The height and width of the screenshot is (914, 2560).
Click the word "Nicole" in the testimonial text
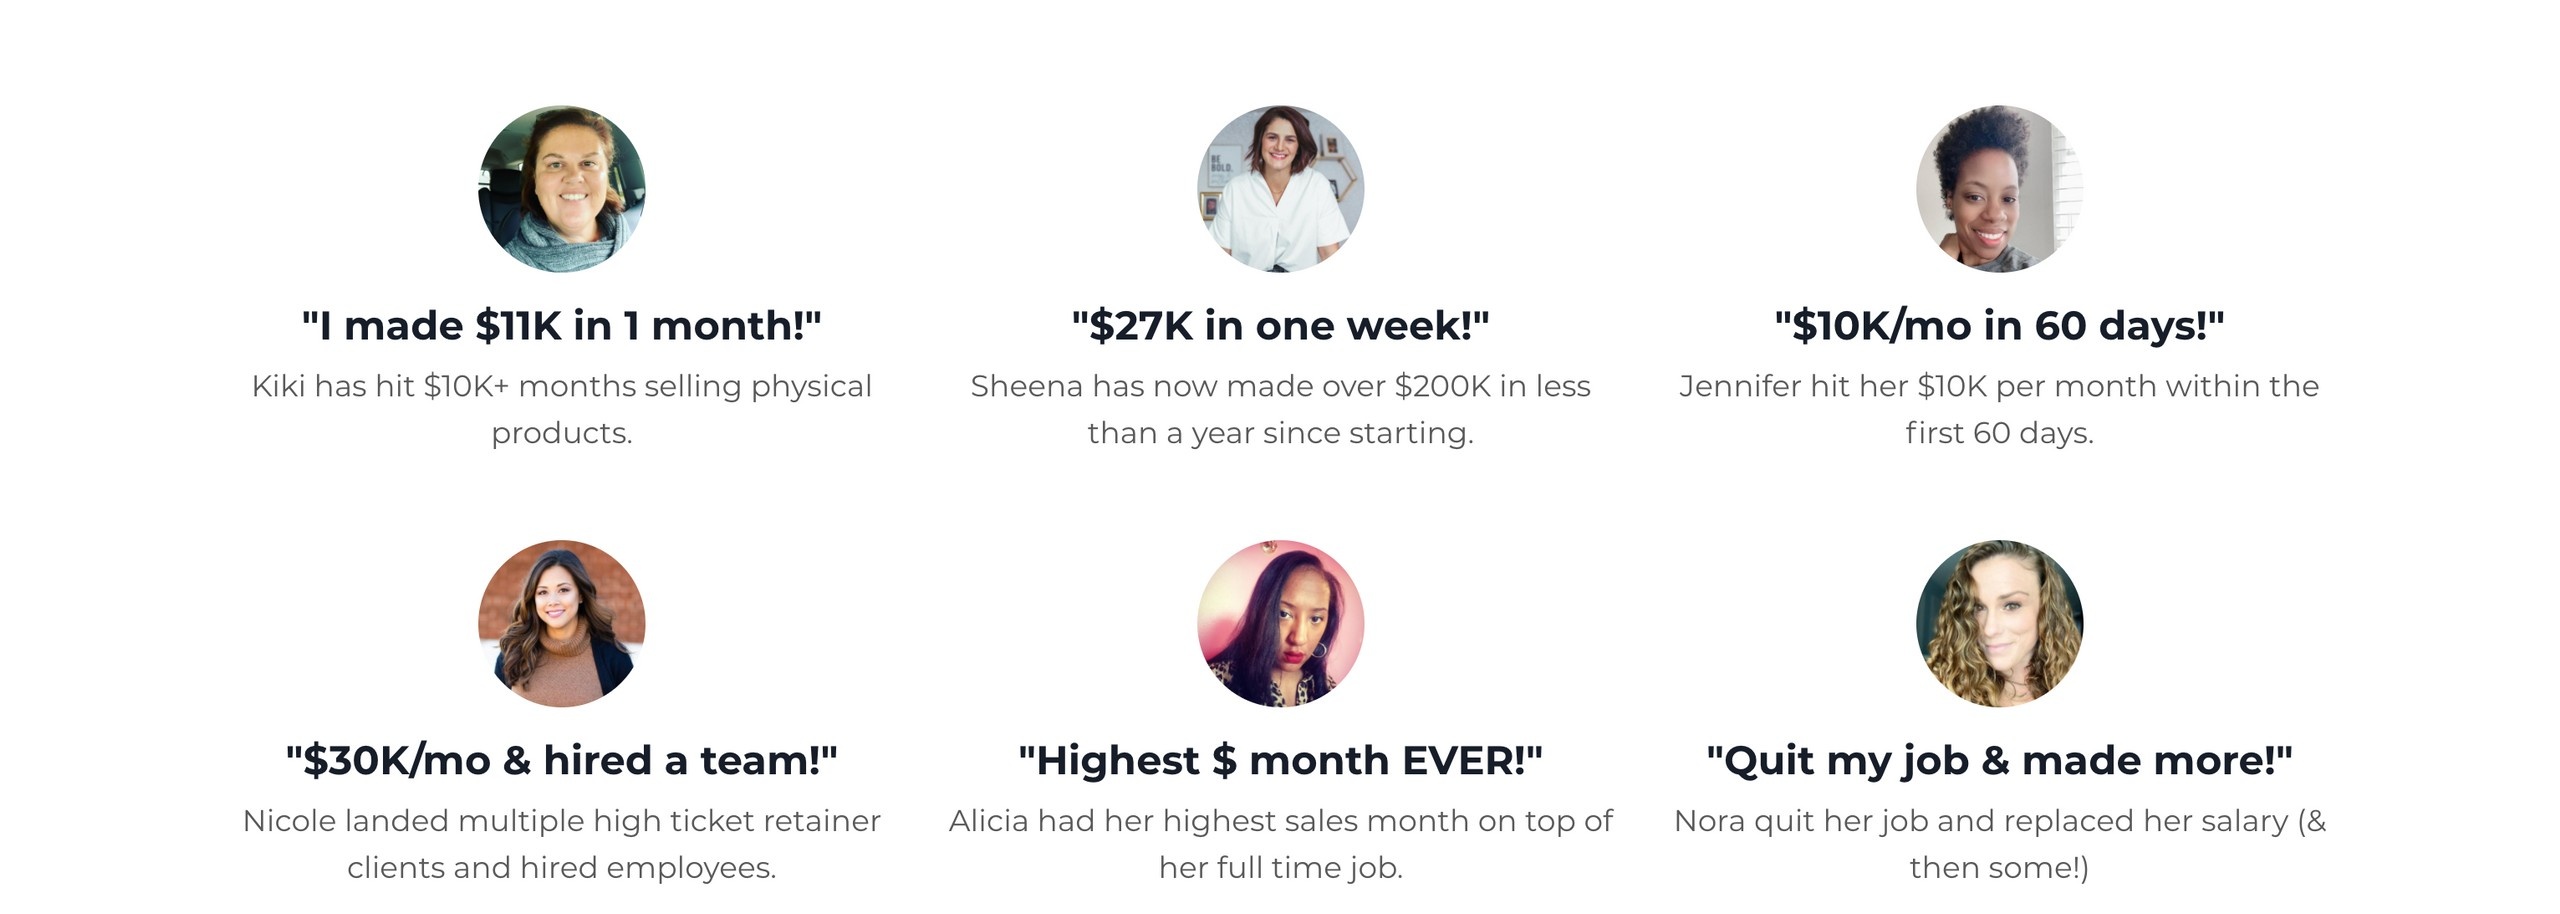pyautogui.click(x=292, y=821)
